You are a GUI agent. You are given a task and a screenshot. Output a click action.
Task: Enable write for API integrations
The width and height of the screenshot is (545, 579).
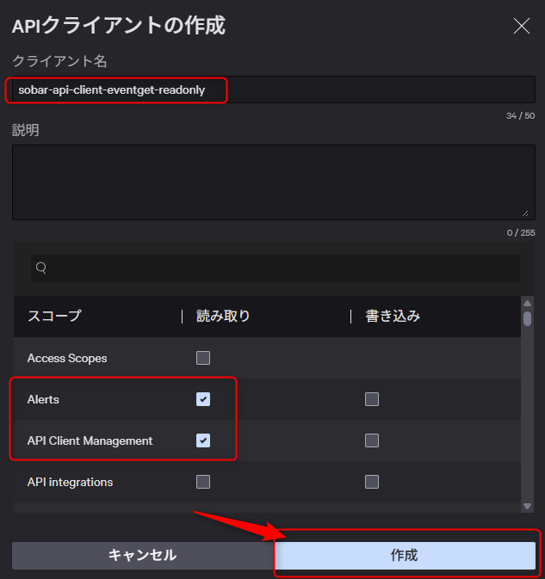(x=371, y=482)
